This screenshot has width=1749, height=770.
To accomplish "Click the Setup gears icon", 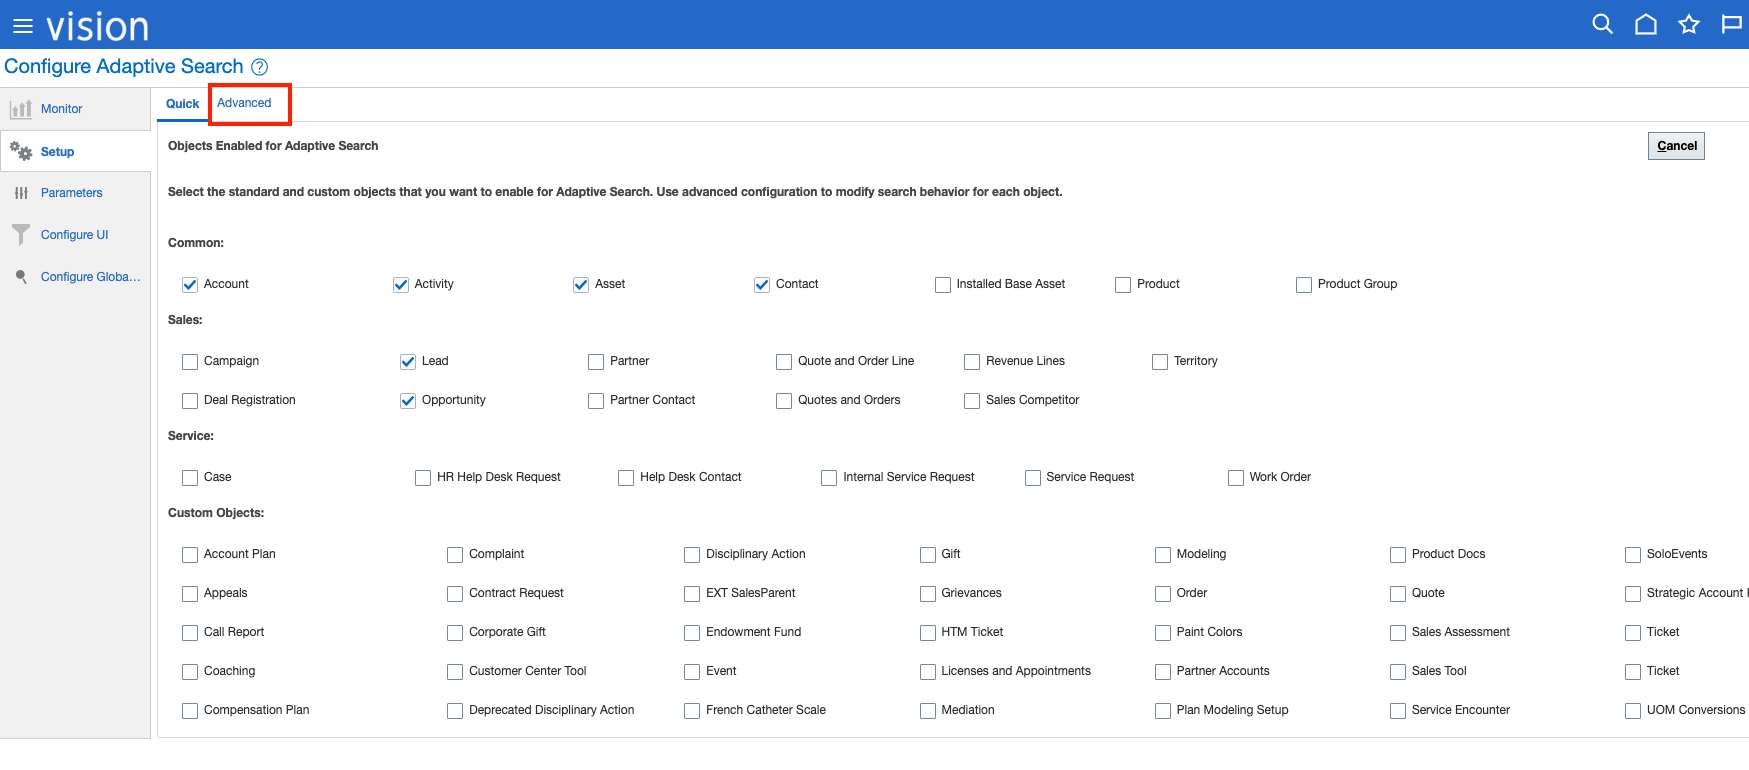I will (x=21, y=152).
